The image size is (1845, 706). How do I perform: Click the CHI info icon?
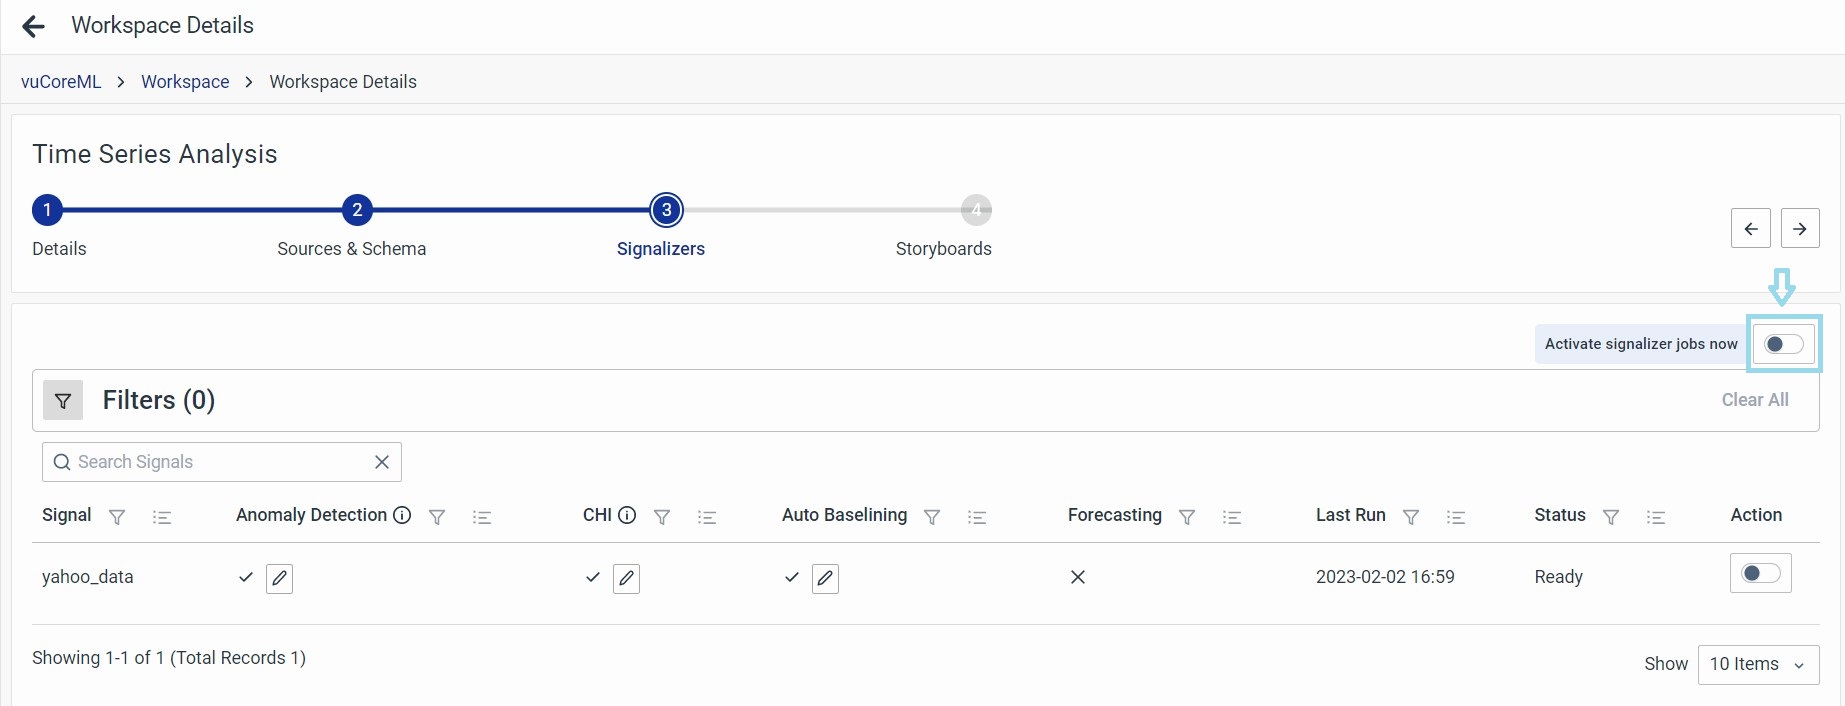627,515
